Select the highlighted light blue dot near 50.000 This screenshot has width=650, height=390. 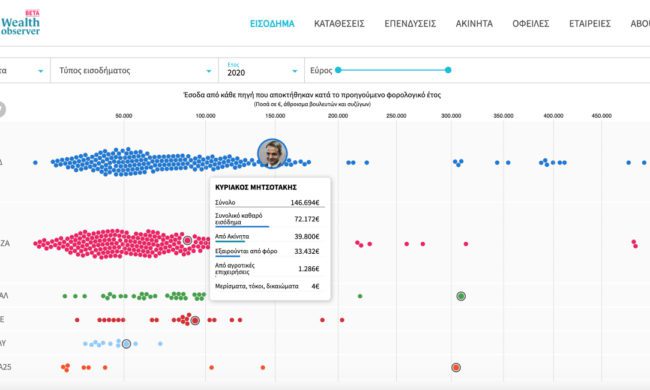pyautogui.click(x=126, y=344)
